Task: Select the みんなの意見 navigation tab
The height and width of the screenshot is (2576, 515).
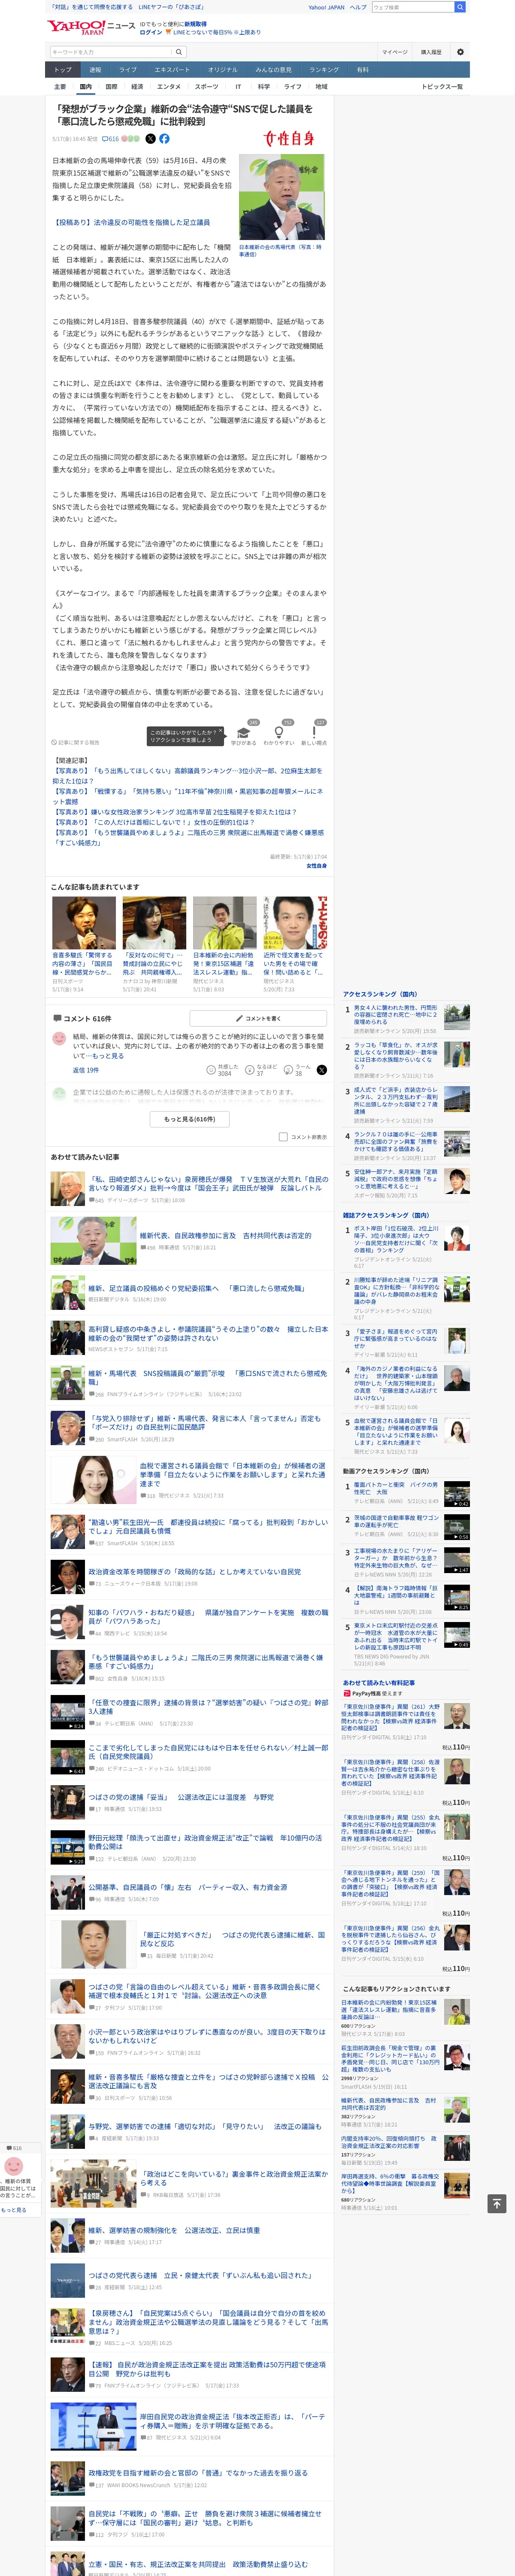Action: point(273,70)
